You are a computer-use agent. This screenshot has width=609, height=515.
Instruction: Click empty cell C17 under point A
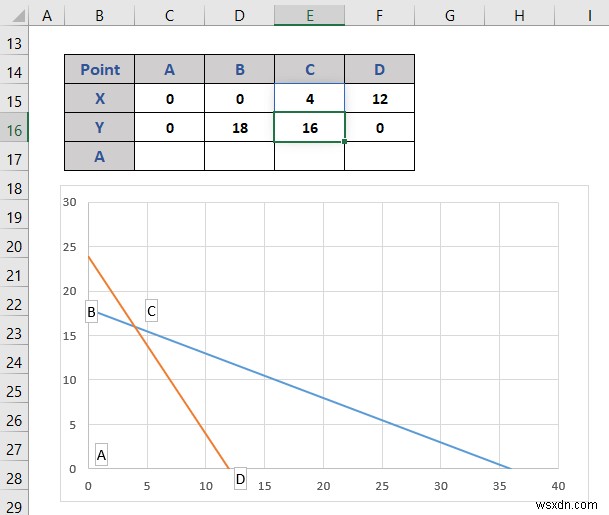[x=169, y=156]
